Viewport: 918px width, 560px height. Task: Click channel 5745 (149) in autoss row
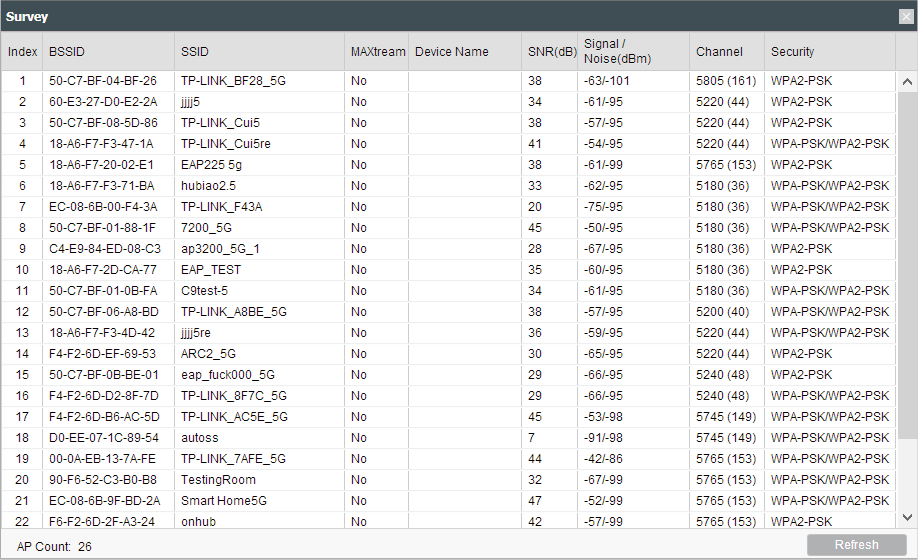pyautogui.click(x=726, y=438)
